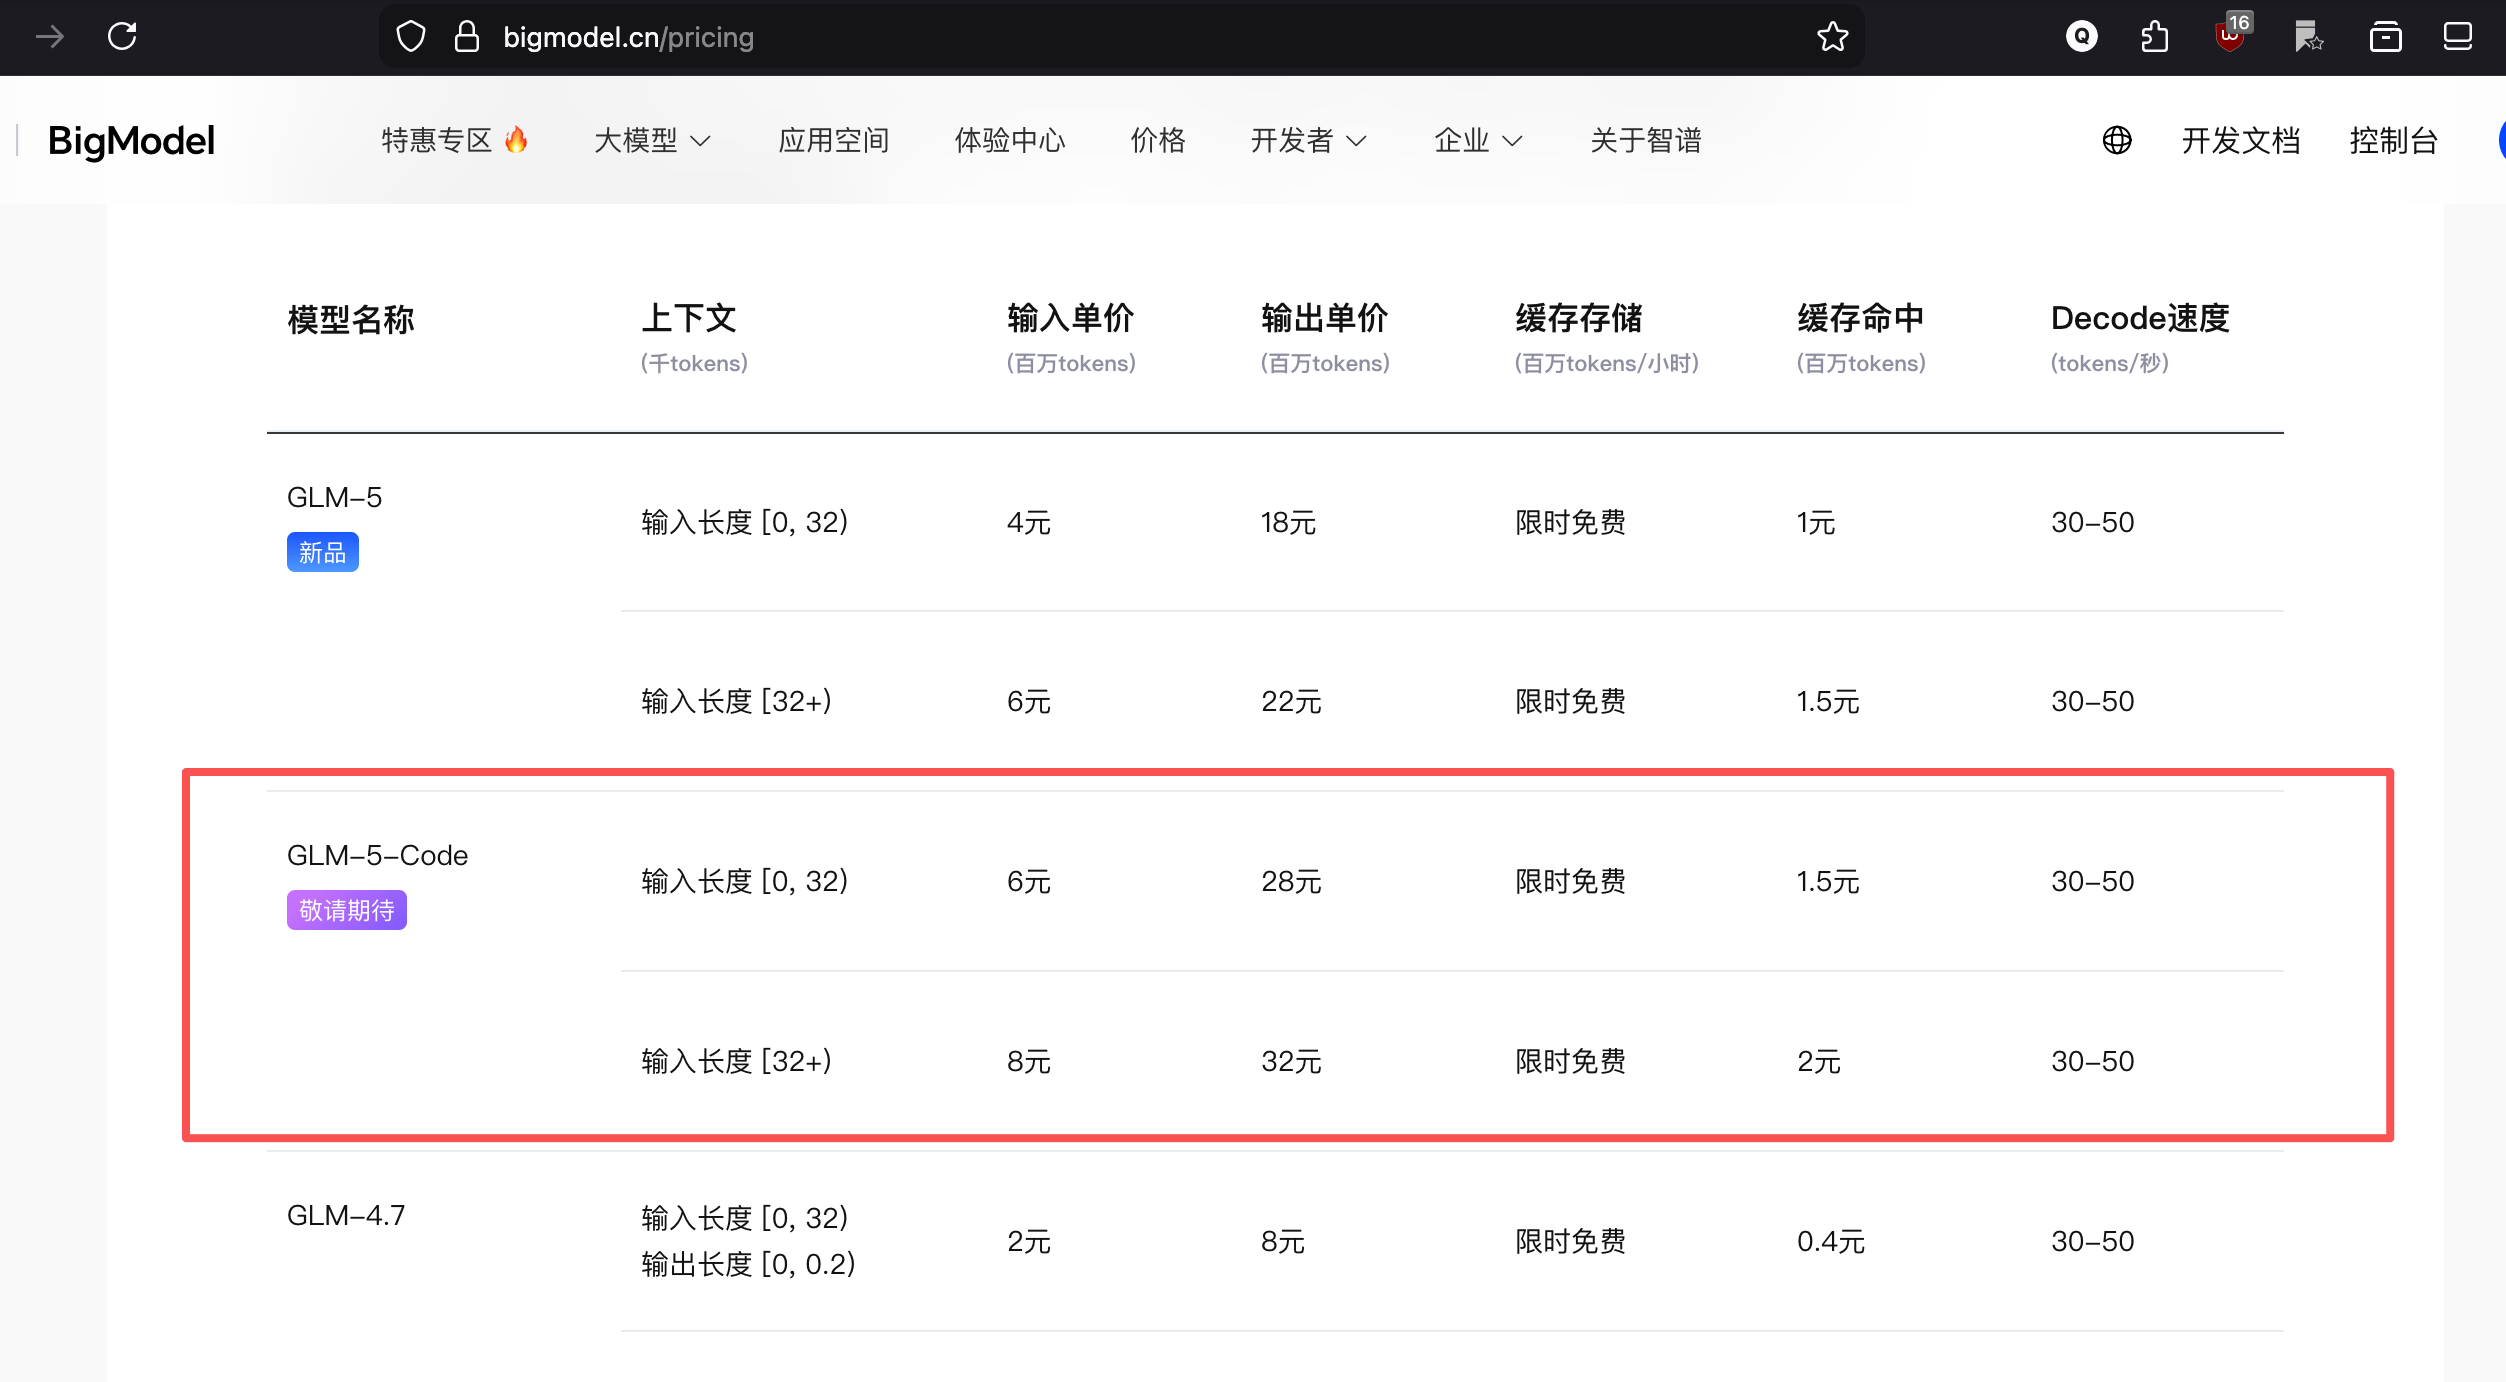Viewport: 2506px width, 1382px height.
Task: Expand the 开发者 dropdown
Action: tap(1309, 140)
